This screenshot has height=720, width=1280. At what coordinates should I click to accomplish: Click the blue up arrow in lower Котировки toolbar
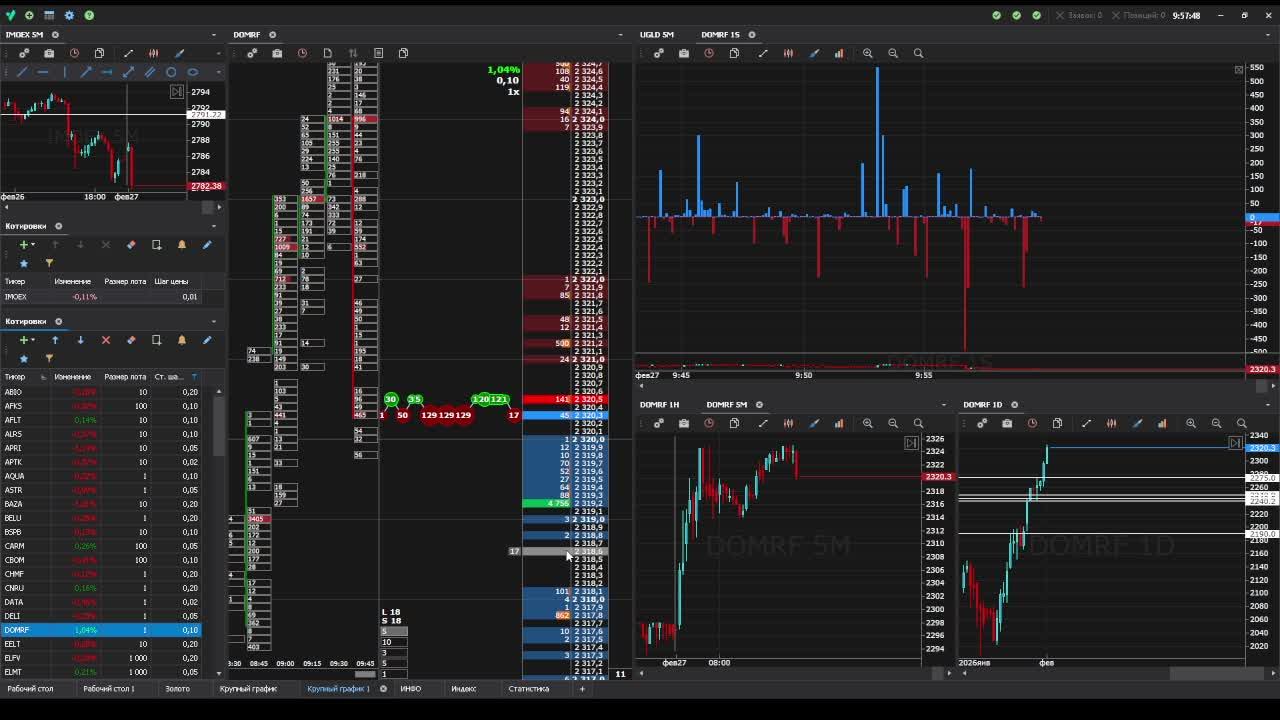point(55,340)
